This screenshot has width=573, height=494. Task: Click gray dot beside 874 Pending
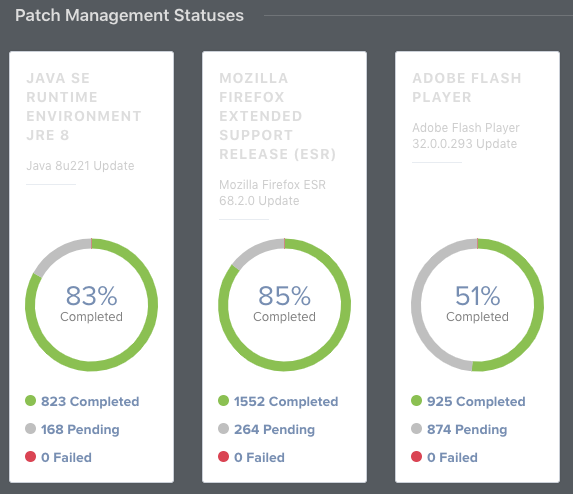(x=417, y=428)
